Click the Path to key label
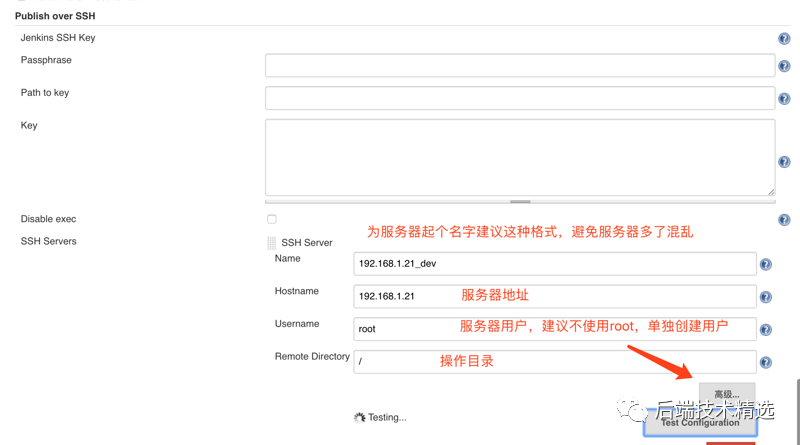800x445 pixels. pos(44,93)
